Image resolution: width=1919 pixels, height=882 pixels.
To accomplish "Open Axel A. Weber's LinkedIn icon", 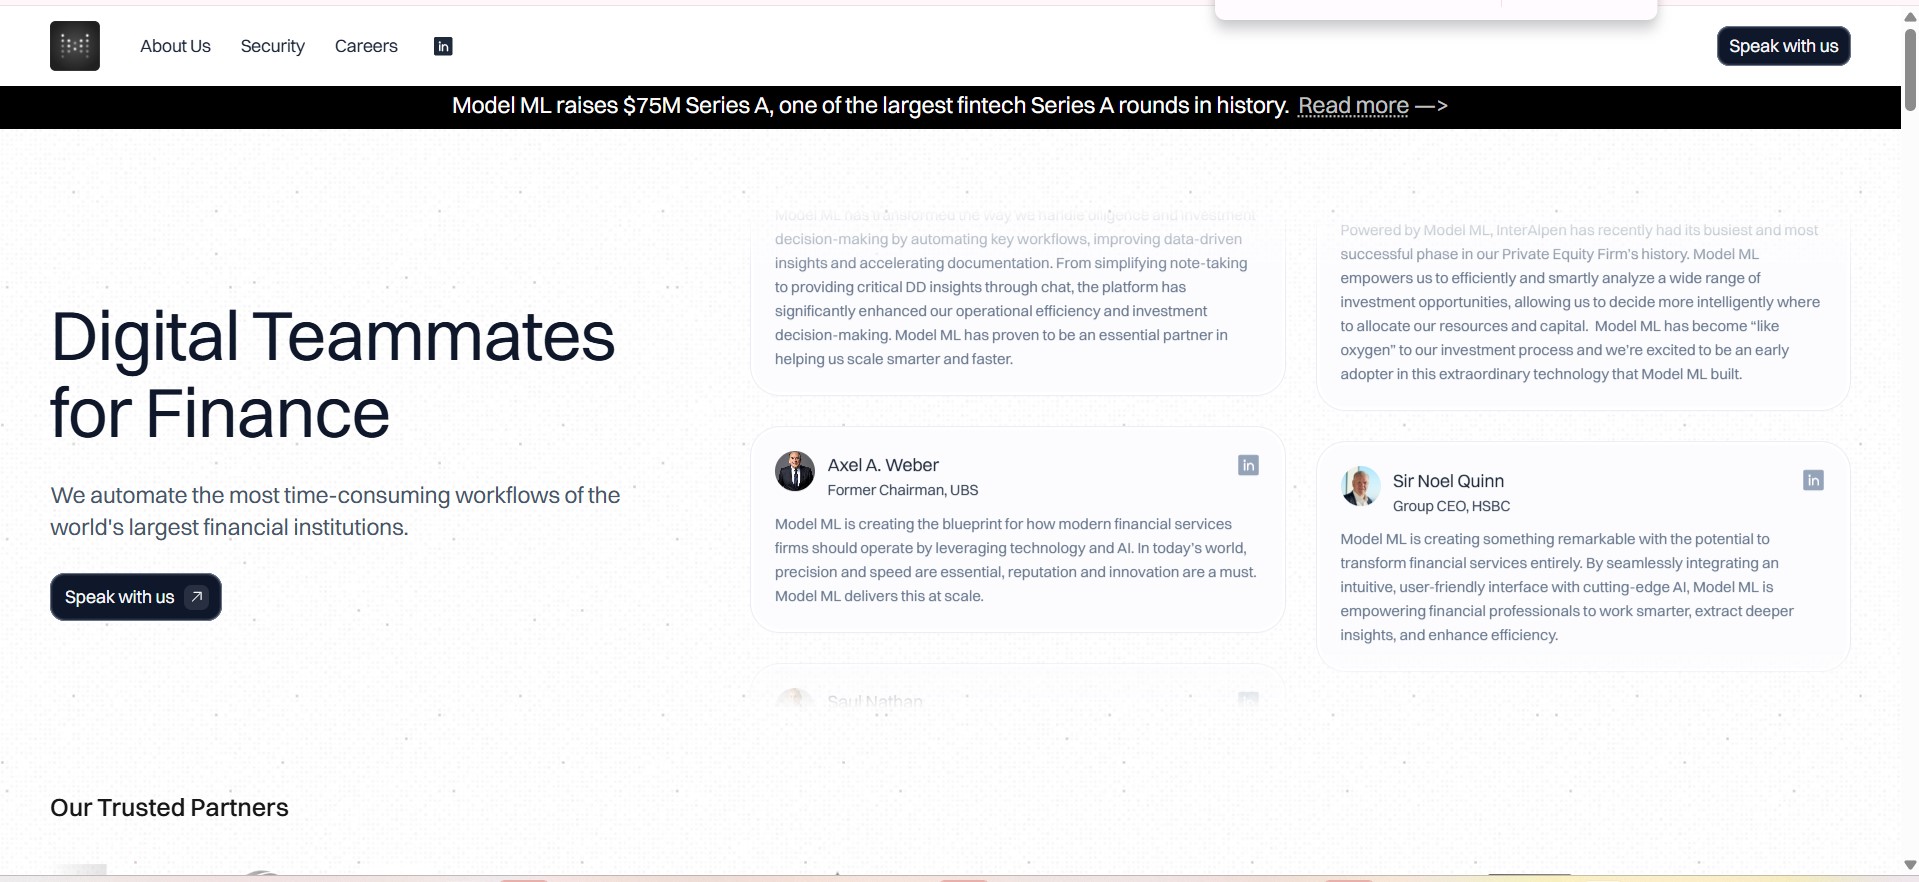I will point(1248,465).
